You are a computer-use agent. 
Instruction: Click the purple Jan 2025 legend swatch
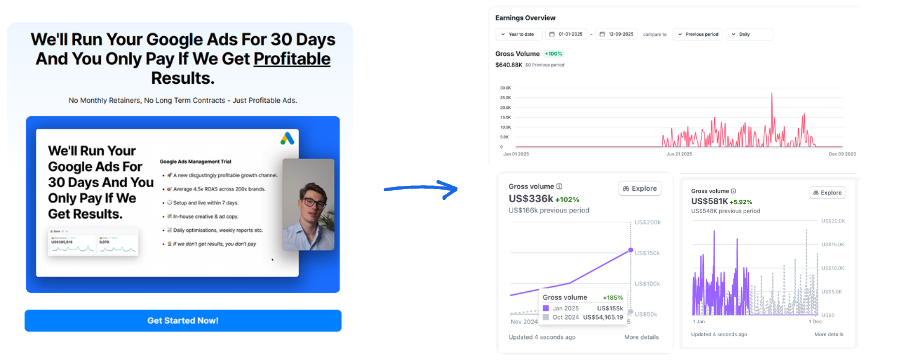pos(546,308)
